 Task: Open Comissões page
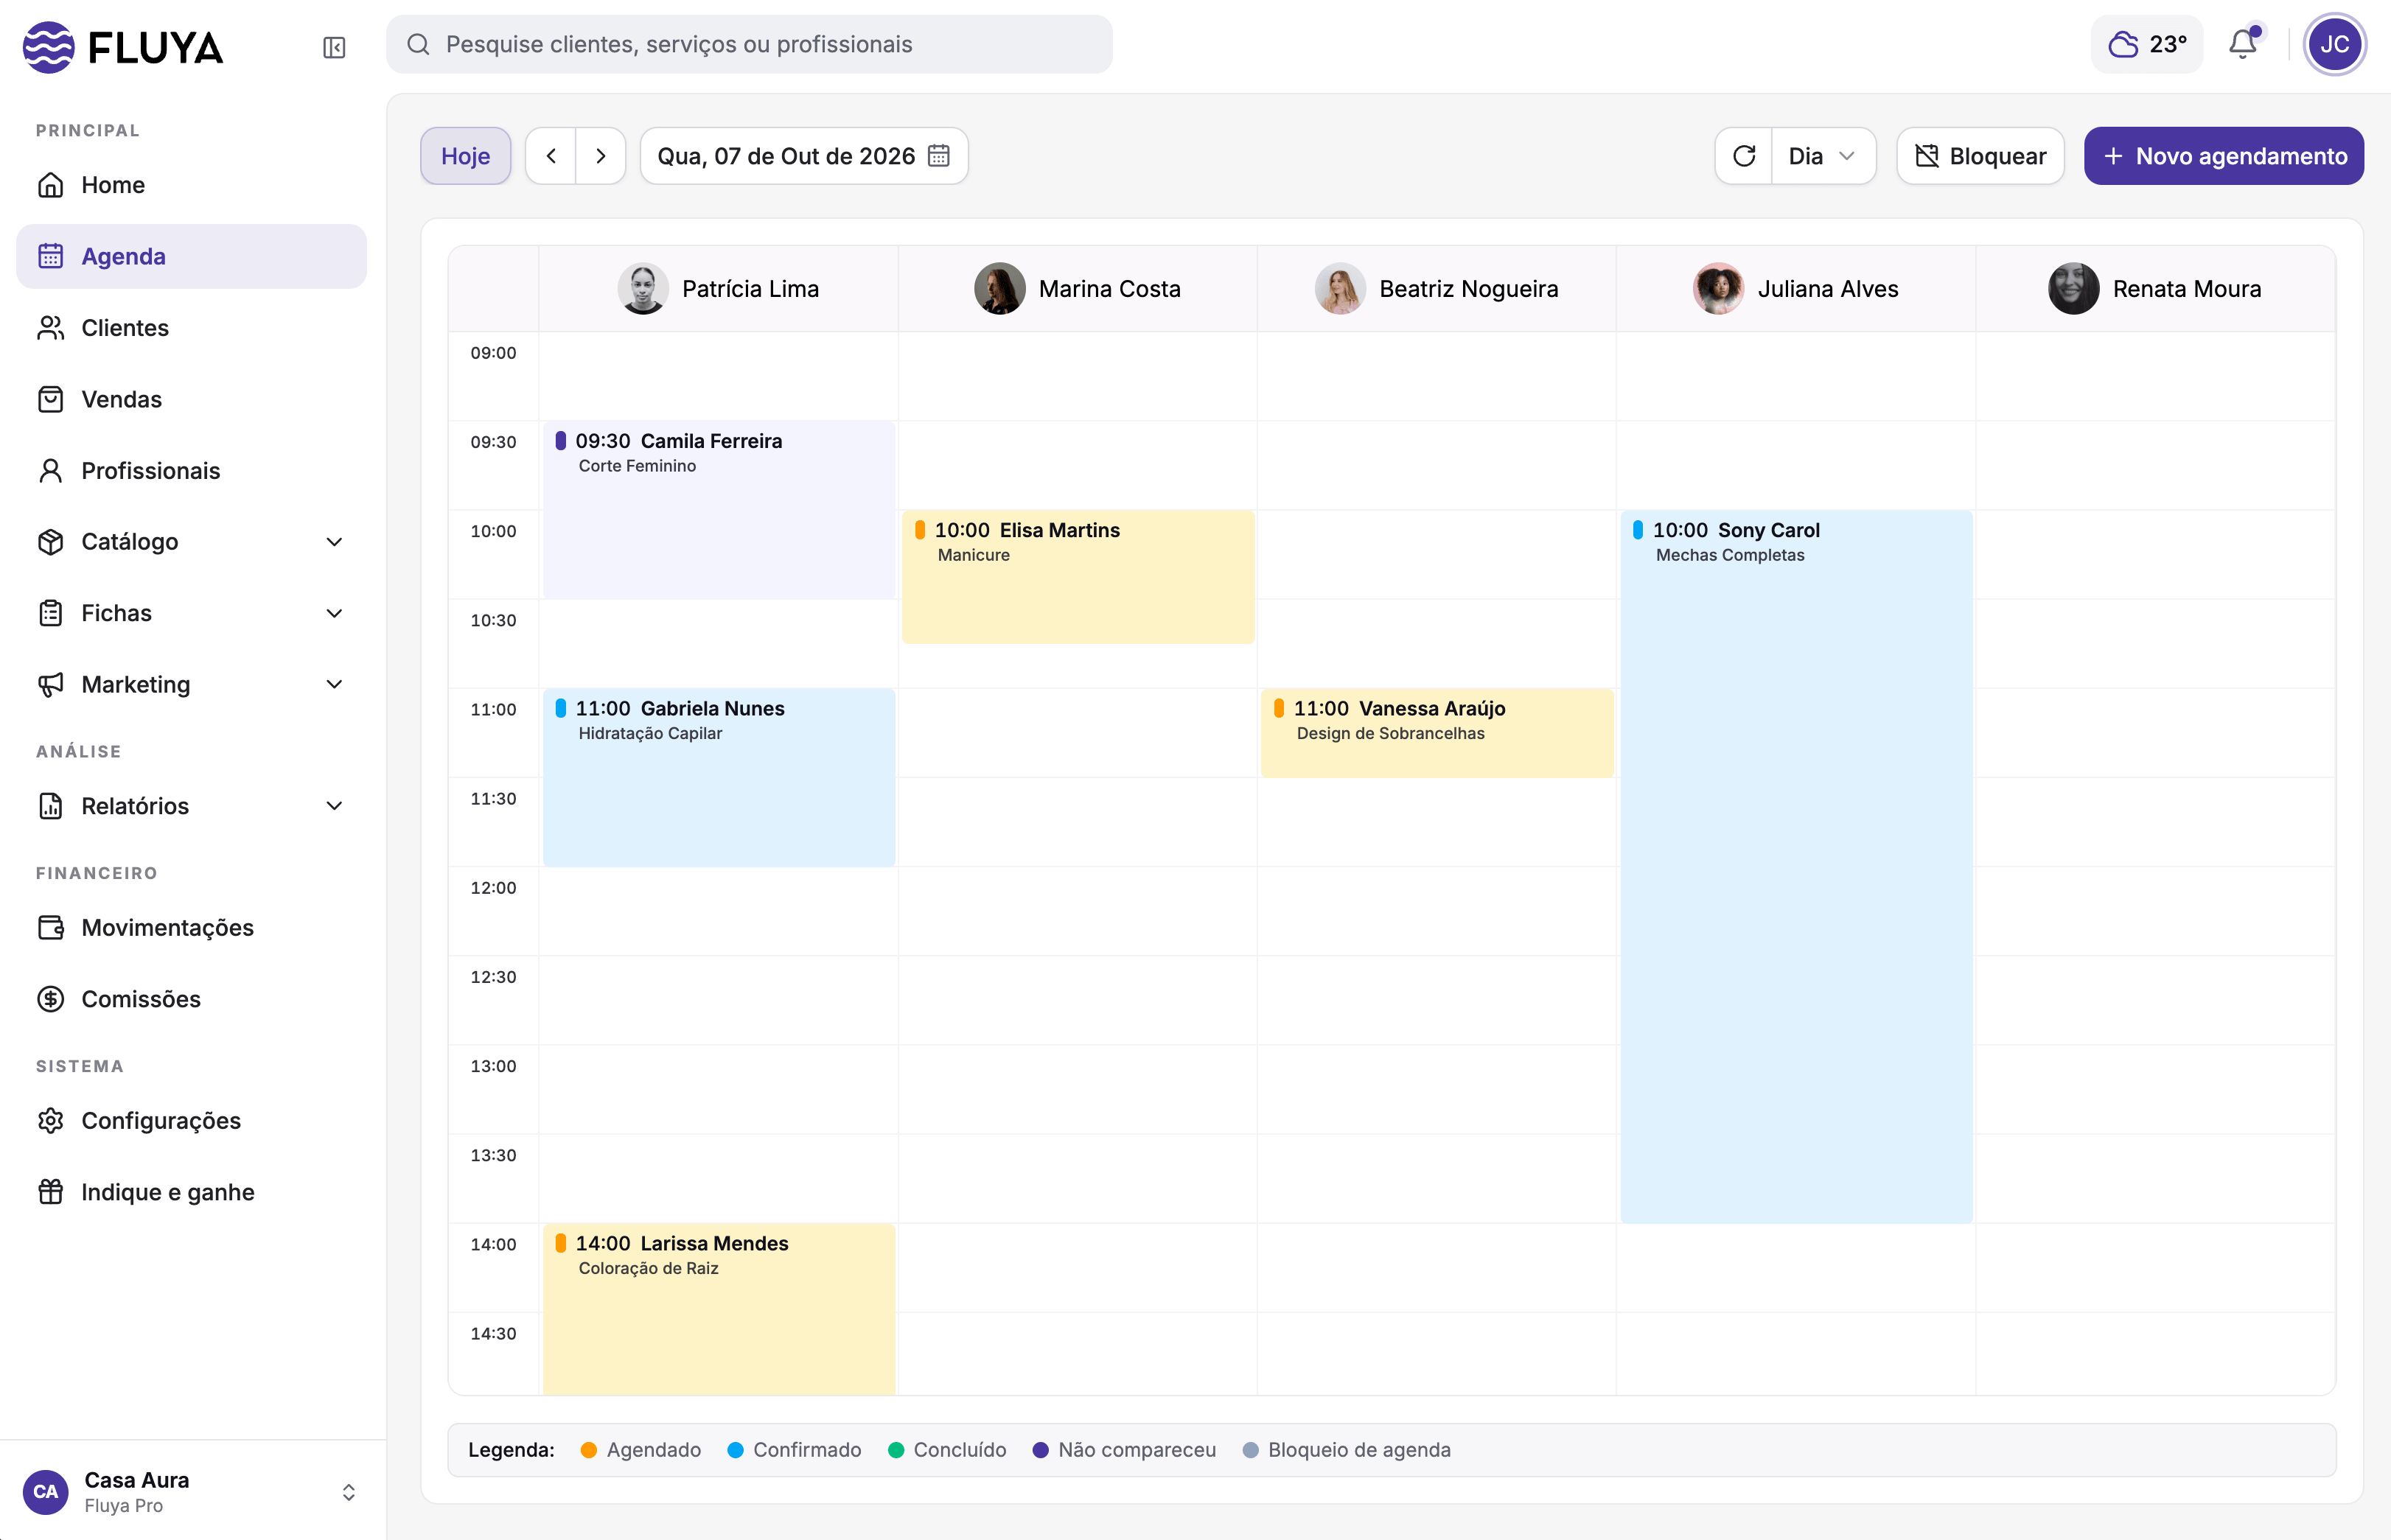click(x=191, y=999)
